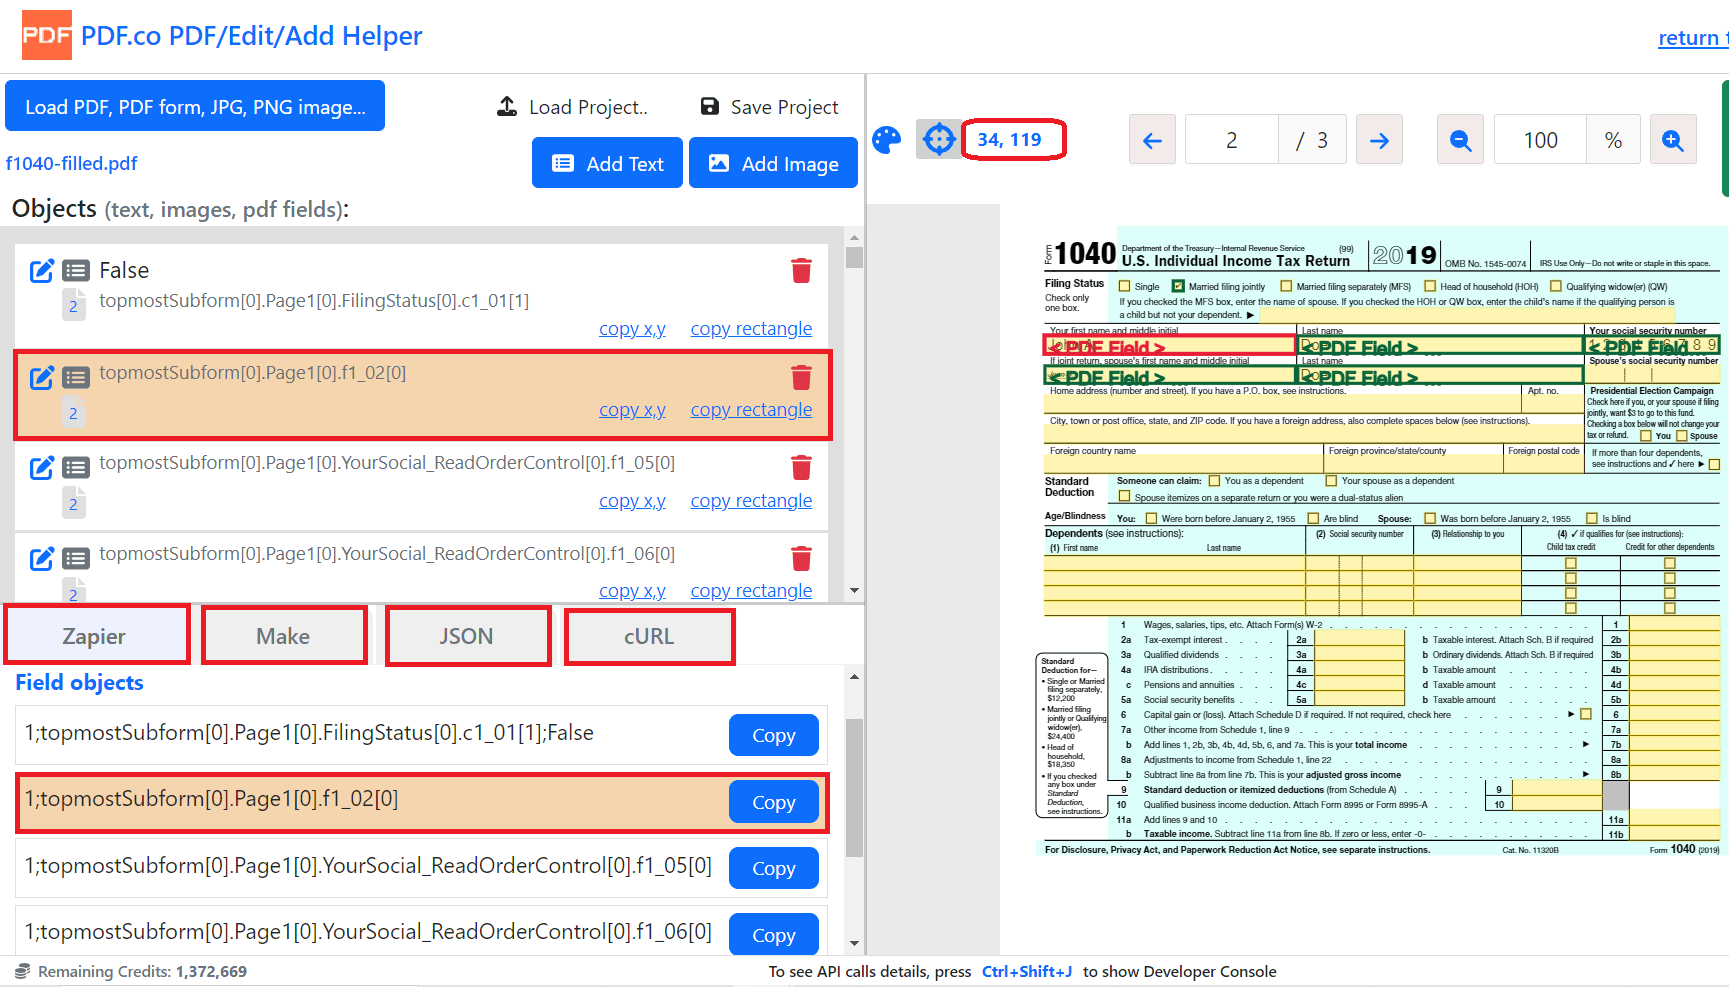Click Load PDF, PDF form button
The width and height of the screenshot is (1729, 987).
pyautogui.click(x=195, y=107)
